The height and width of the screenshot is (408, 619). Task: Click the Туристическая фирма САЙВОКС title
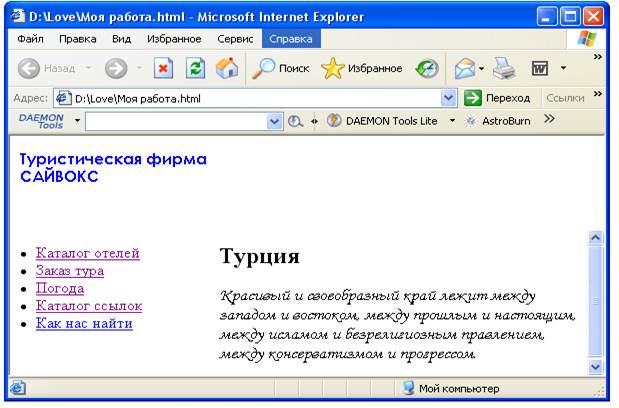[x=113, y=168]
